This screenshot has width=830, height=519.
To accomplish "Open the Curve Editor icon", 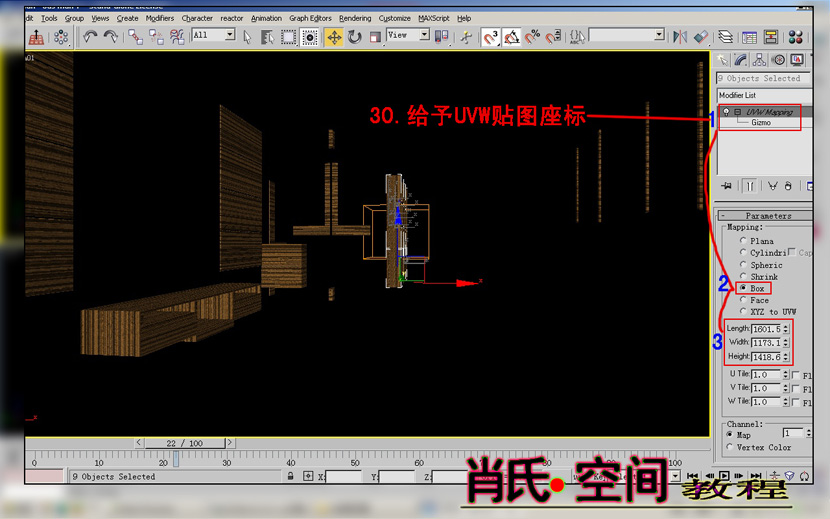I will pos(750,37).
